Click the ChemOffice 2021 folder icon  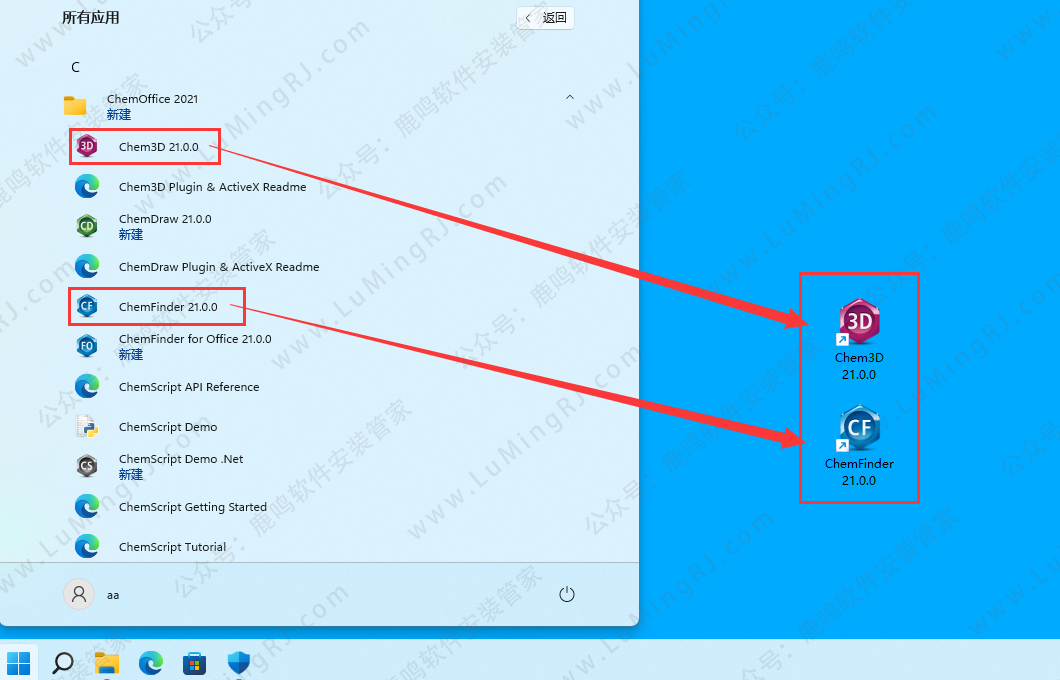(x=75, y=105)
